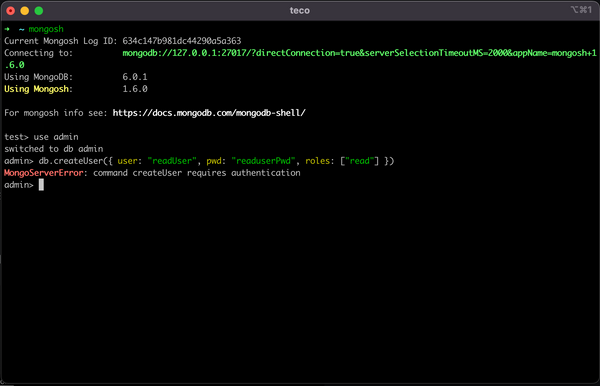Close the teco terminal window

pos(11,11)
